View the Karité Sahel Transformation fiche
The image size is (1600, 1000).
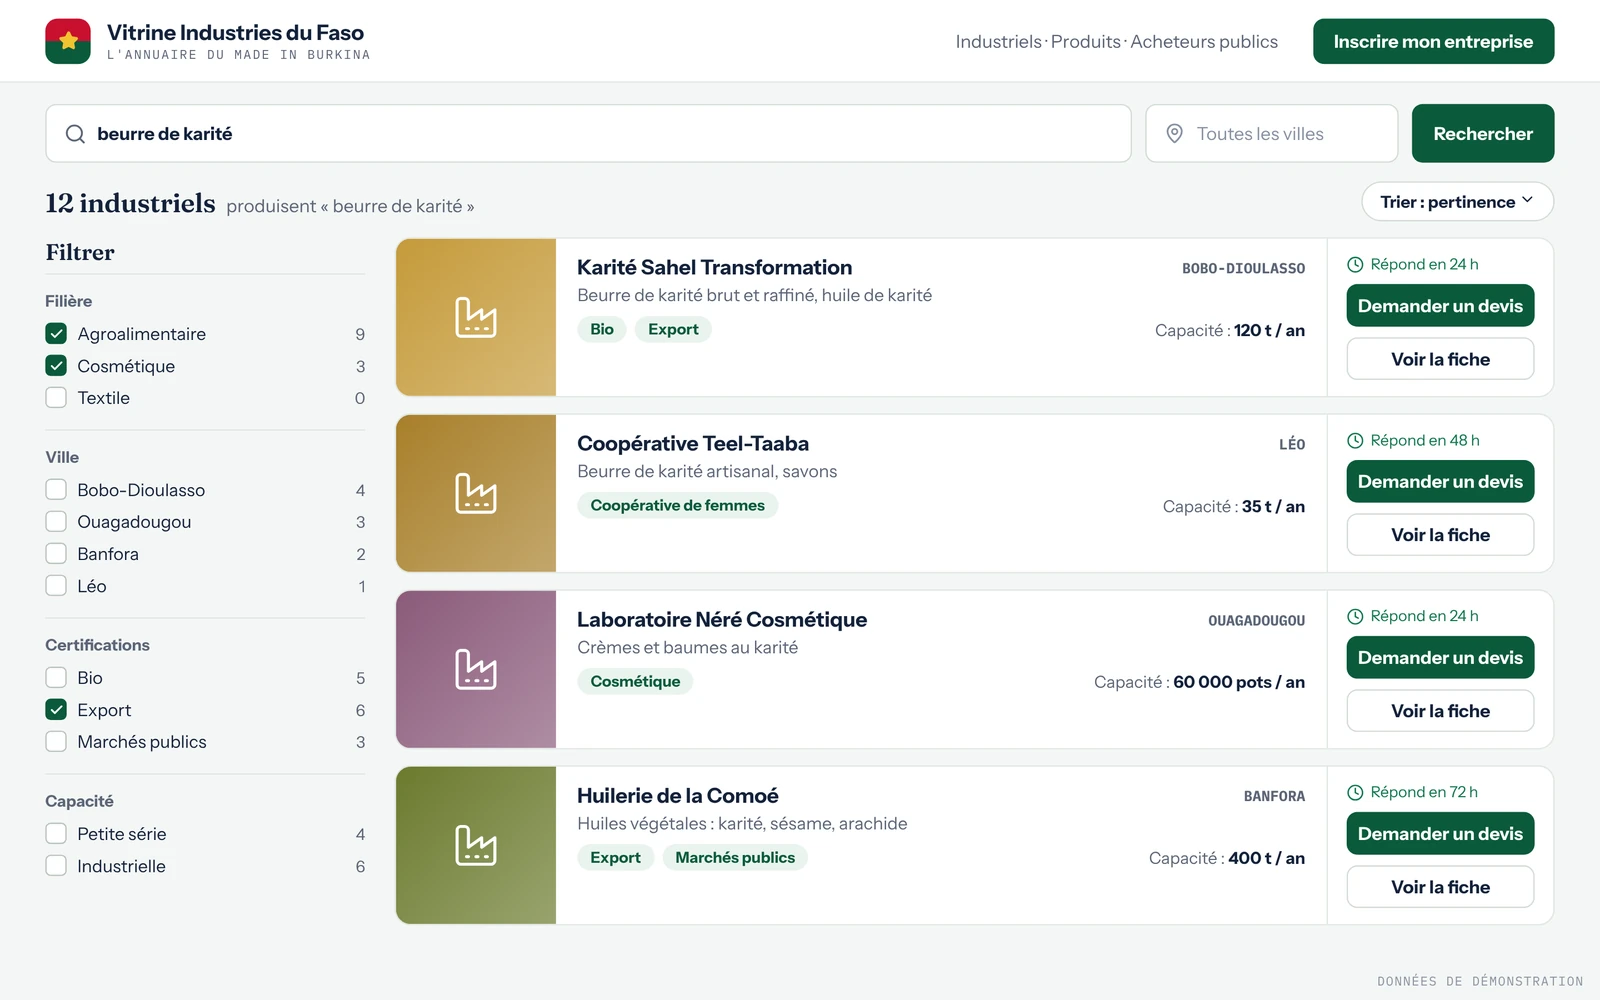[1440, 359]
